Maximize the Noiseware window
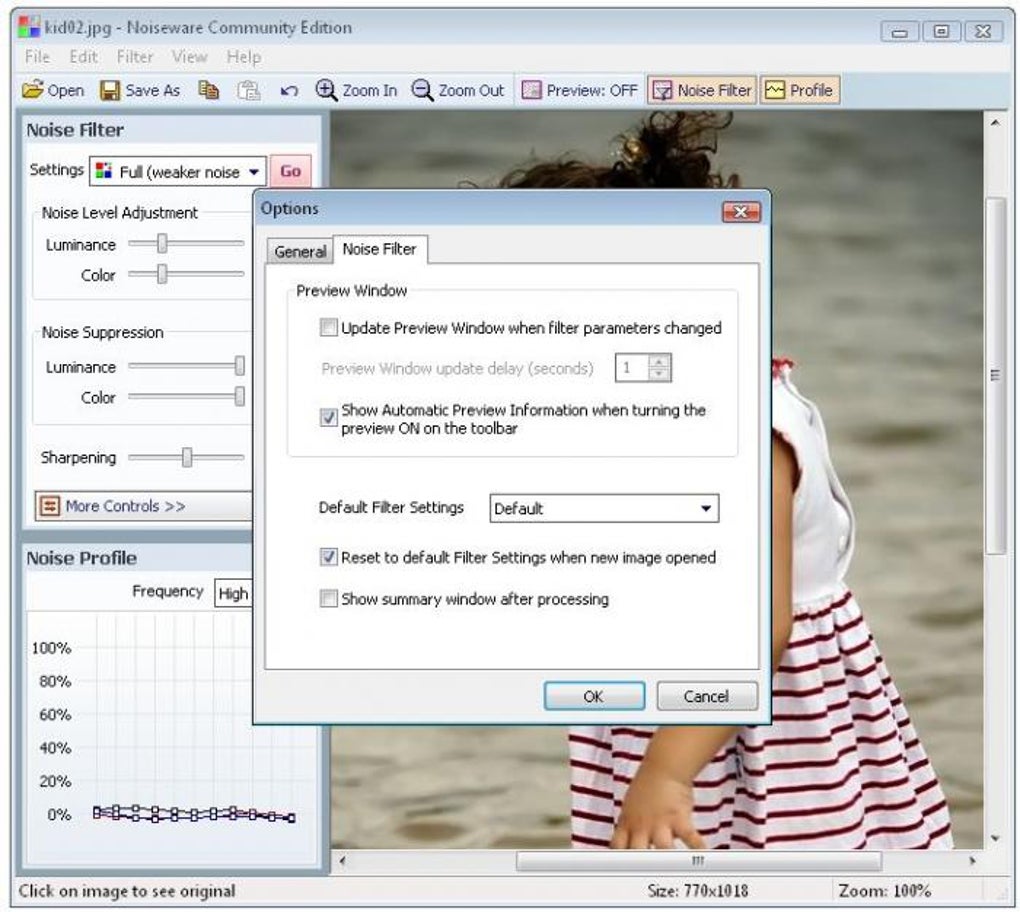Screen dimensions: 1020x912 [941, 31]
